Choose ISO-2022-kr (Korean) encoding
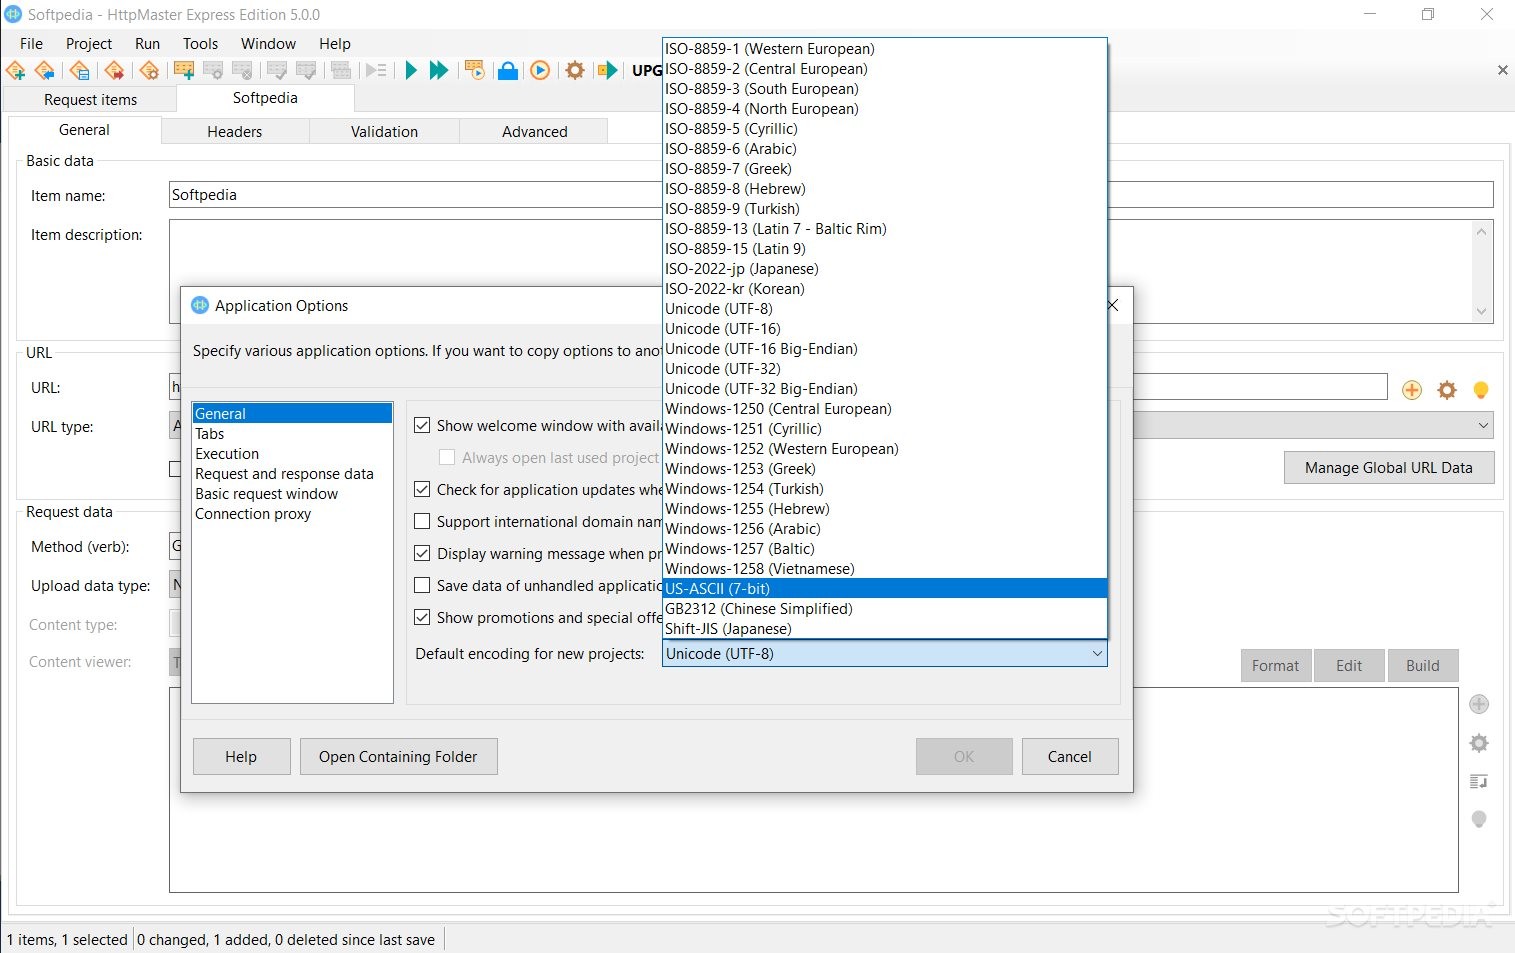 pyautogui.click(x=885, y=288)
